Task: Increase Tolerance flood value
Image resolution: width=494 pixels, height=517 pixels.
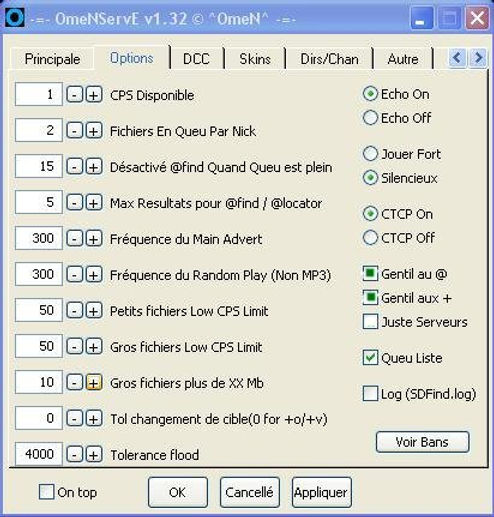Action: click(94, 455)
